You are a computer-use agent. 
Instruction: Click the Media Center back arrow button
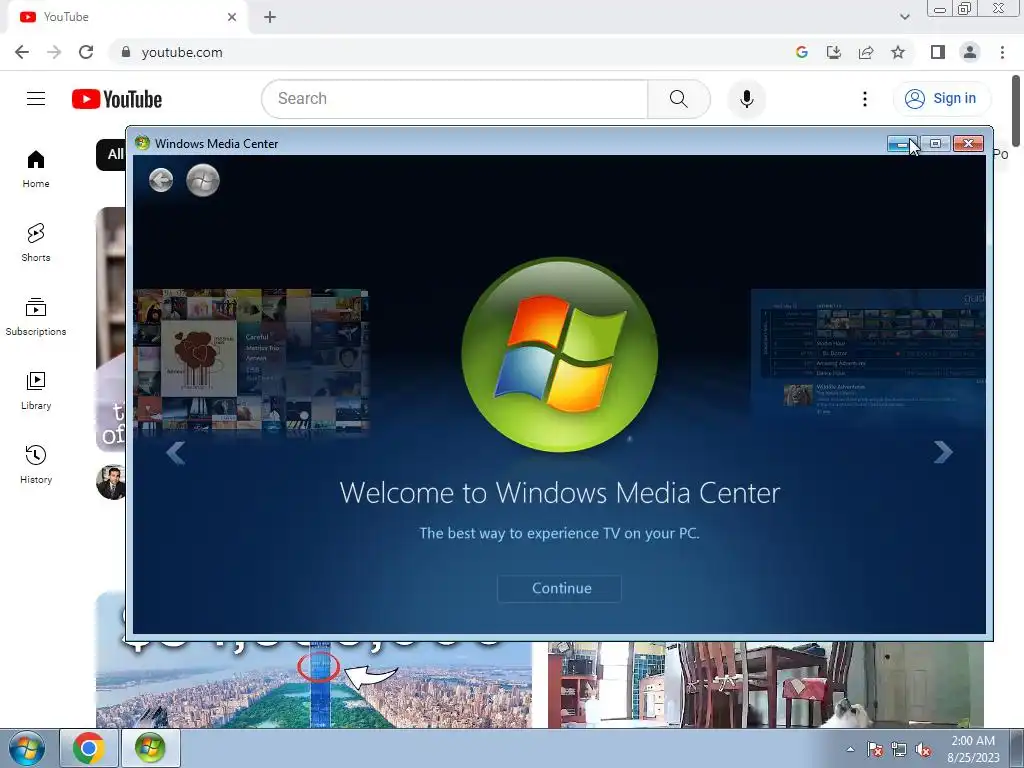161,180
